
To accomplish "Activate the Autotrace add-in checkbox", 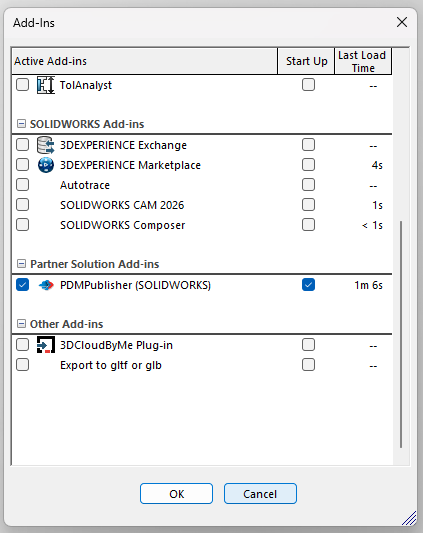I will (22, 185).
